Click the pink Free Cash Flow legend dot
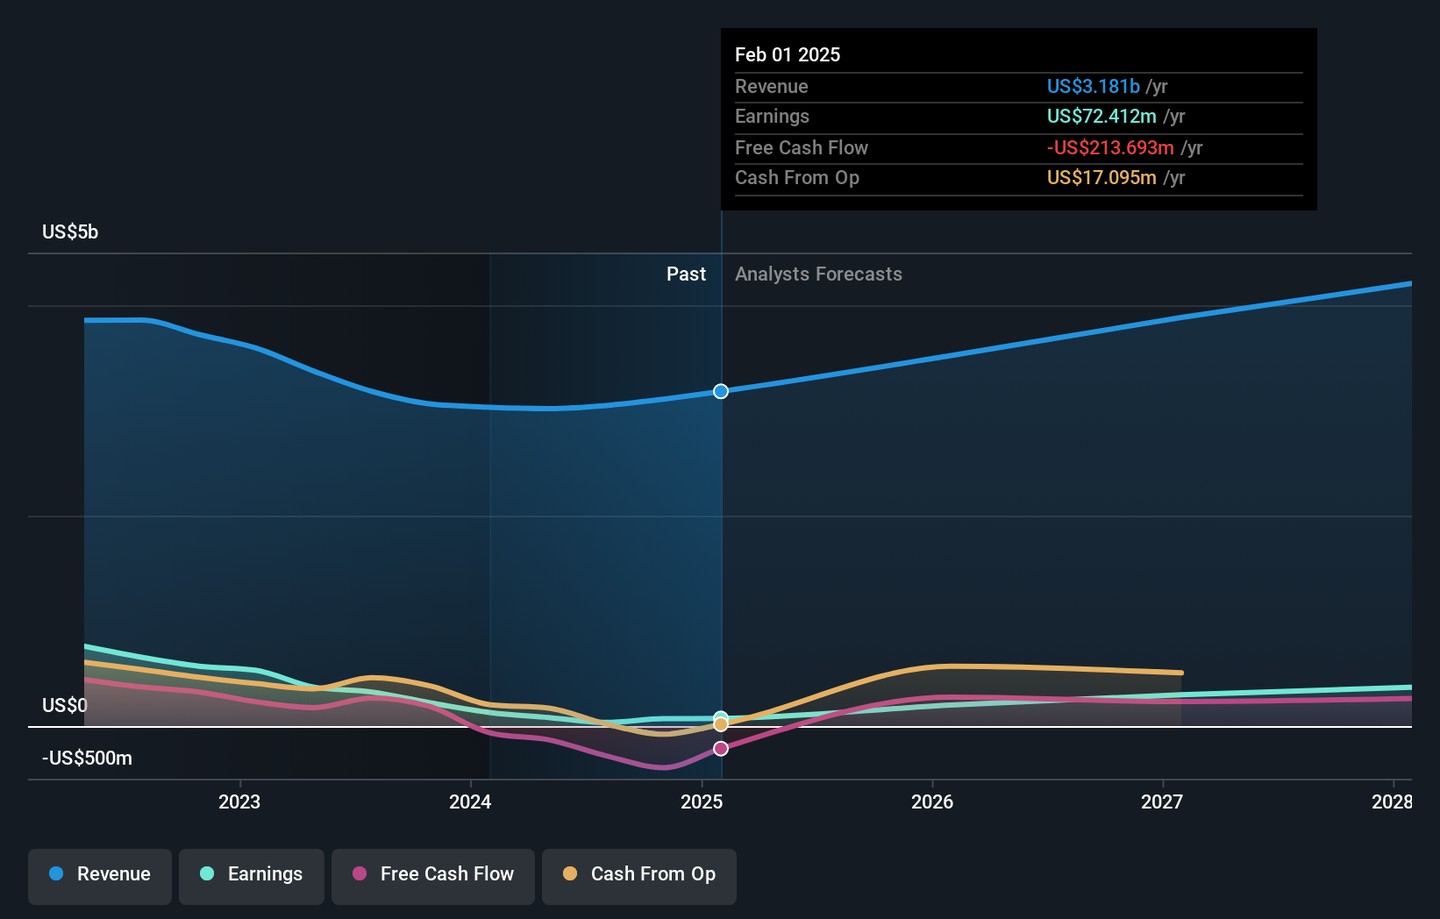The width and height of the screenshot is (1440, 919). click(x=360, y=874)
